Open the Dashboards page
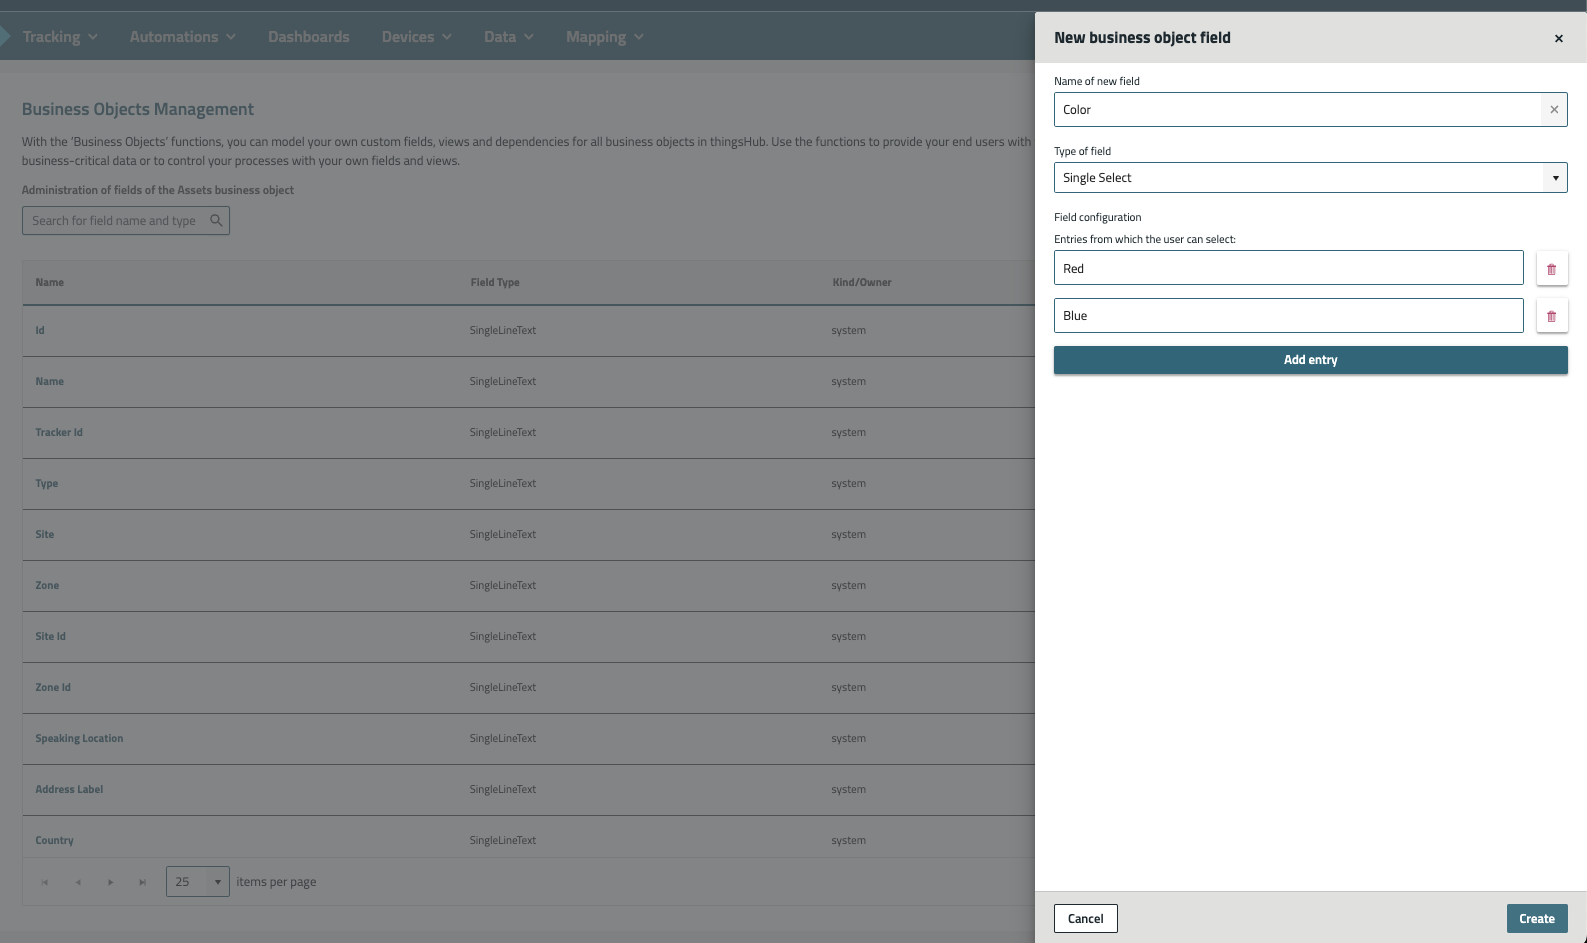The image size is (1587, 943). pos(308,37)
